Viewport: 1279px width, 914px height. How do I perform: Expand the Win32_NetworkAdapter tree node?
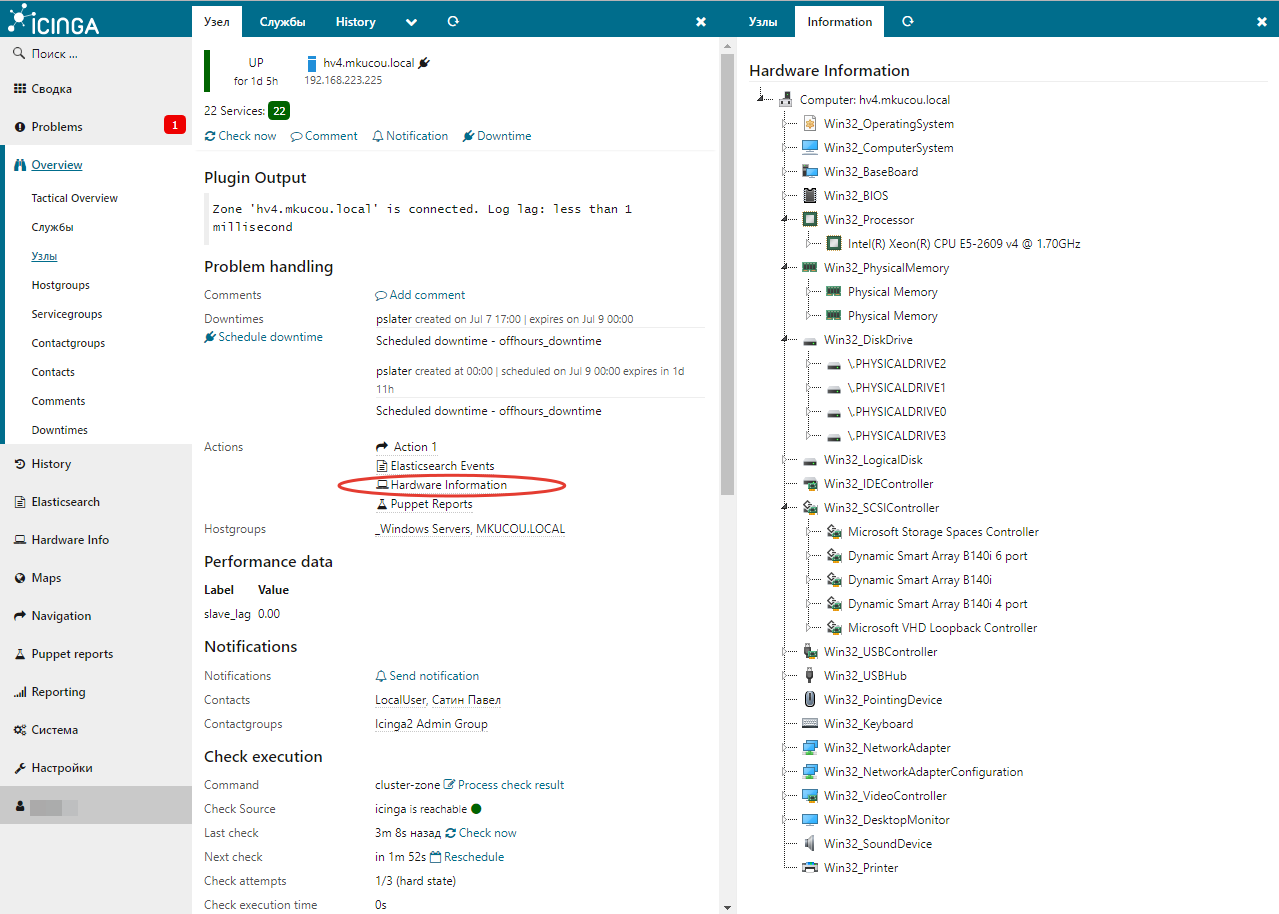[x=784, y=748]
